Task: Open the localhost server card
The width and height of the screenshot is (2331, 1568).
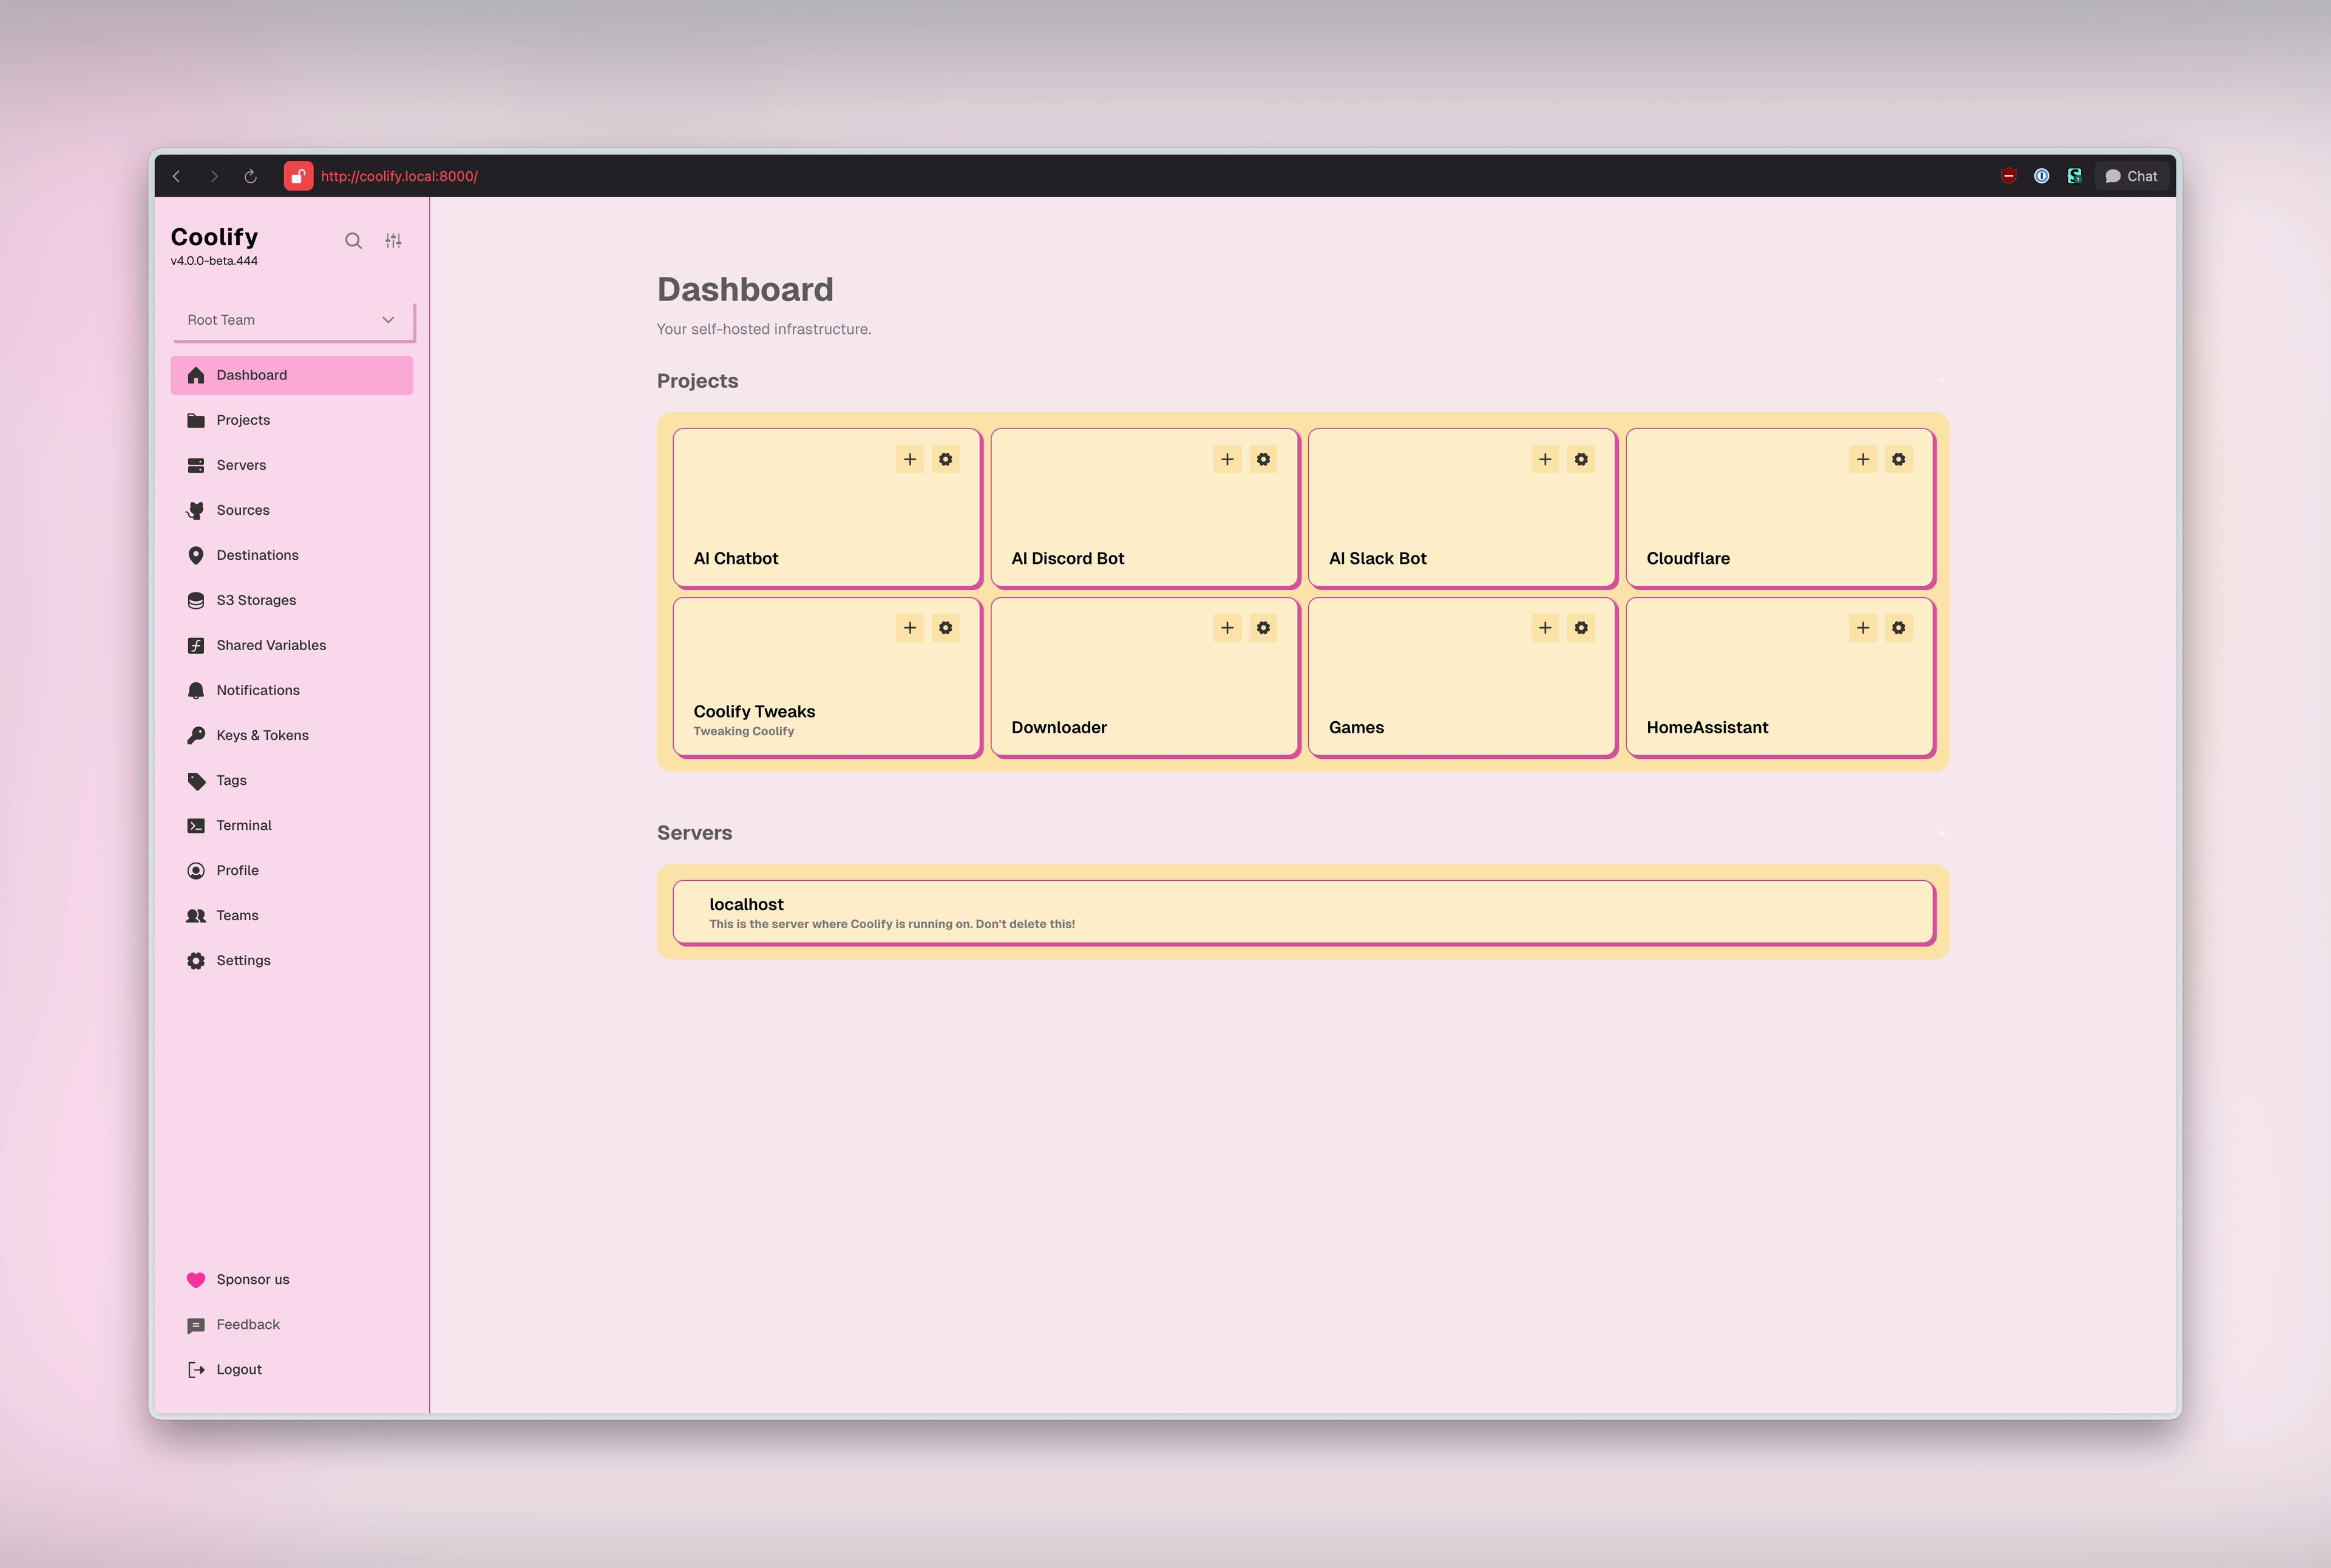Action: (x=1300, y=911)
